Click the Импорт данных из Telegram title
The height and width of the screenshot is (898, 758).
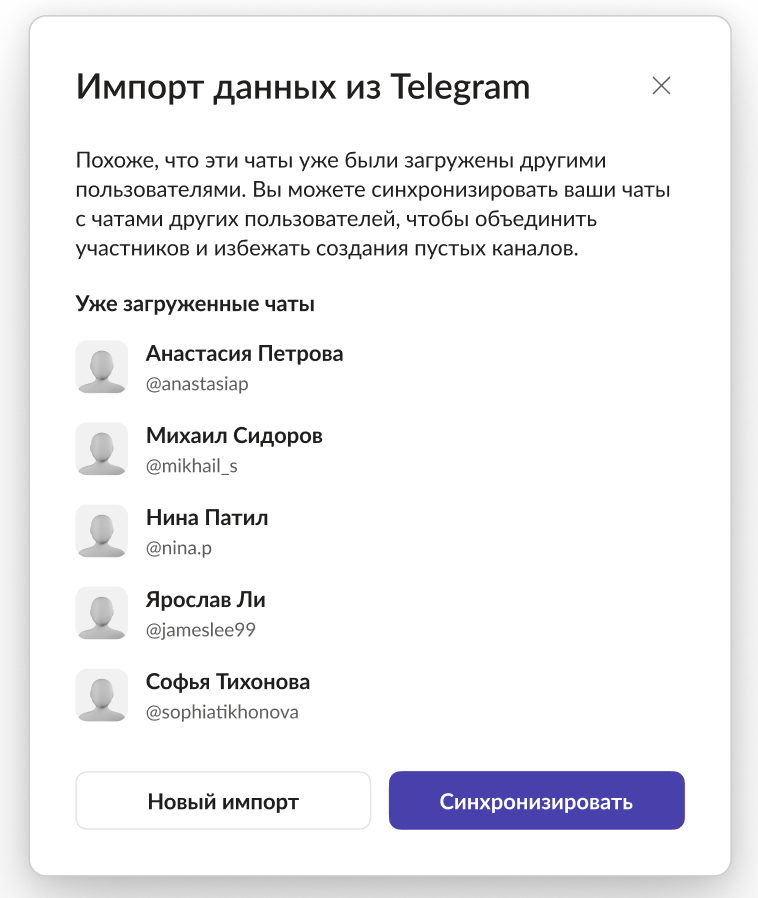click(302, 87)
